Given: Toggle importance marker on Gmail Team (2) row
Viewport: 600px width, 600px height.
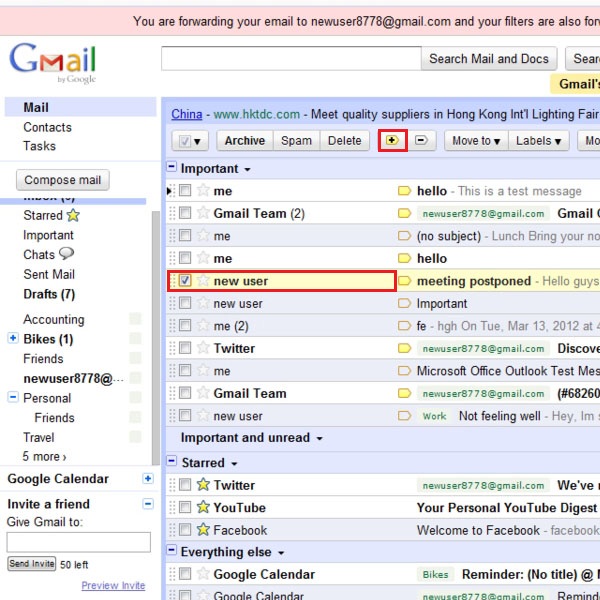Looking at the screenshot, I should pos(404,213).
